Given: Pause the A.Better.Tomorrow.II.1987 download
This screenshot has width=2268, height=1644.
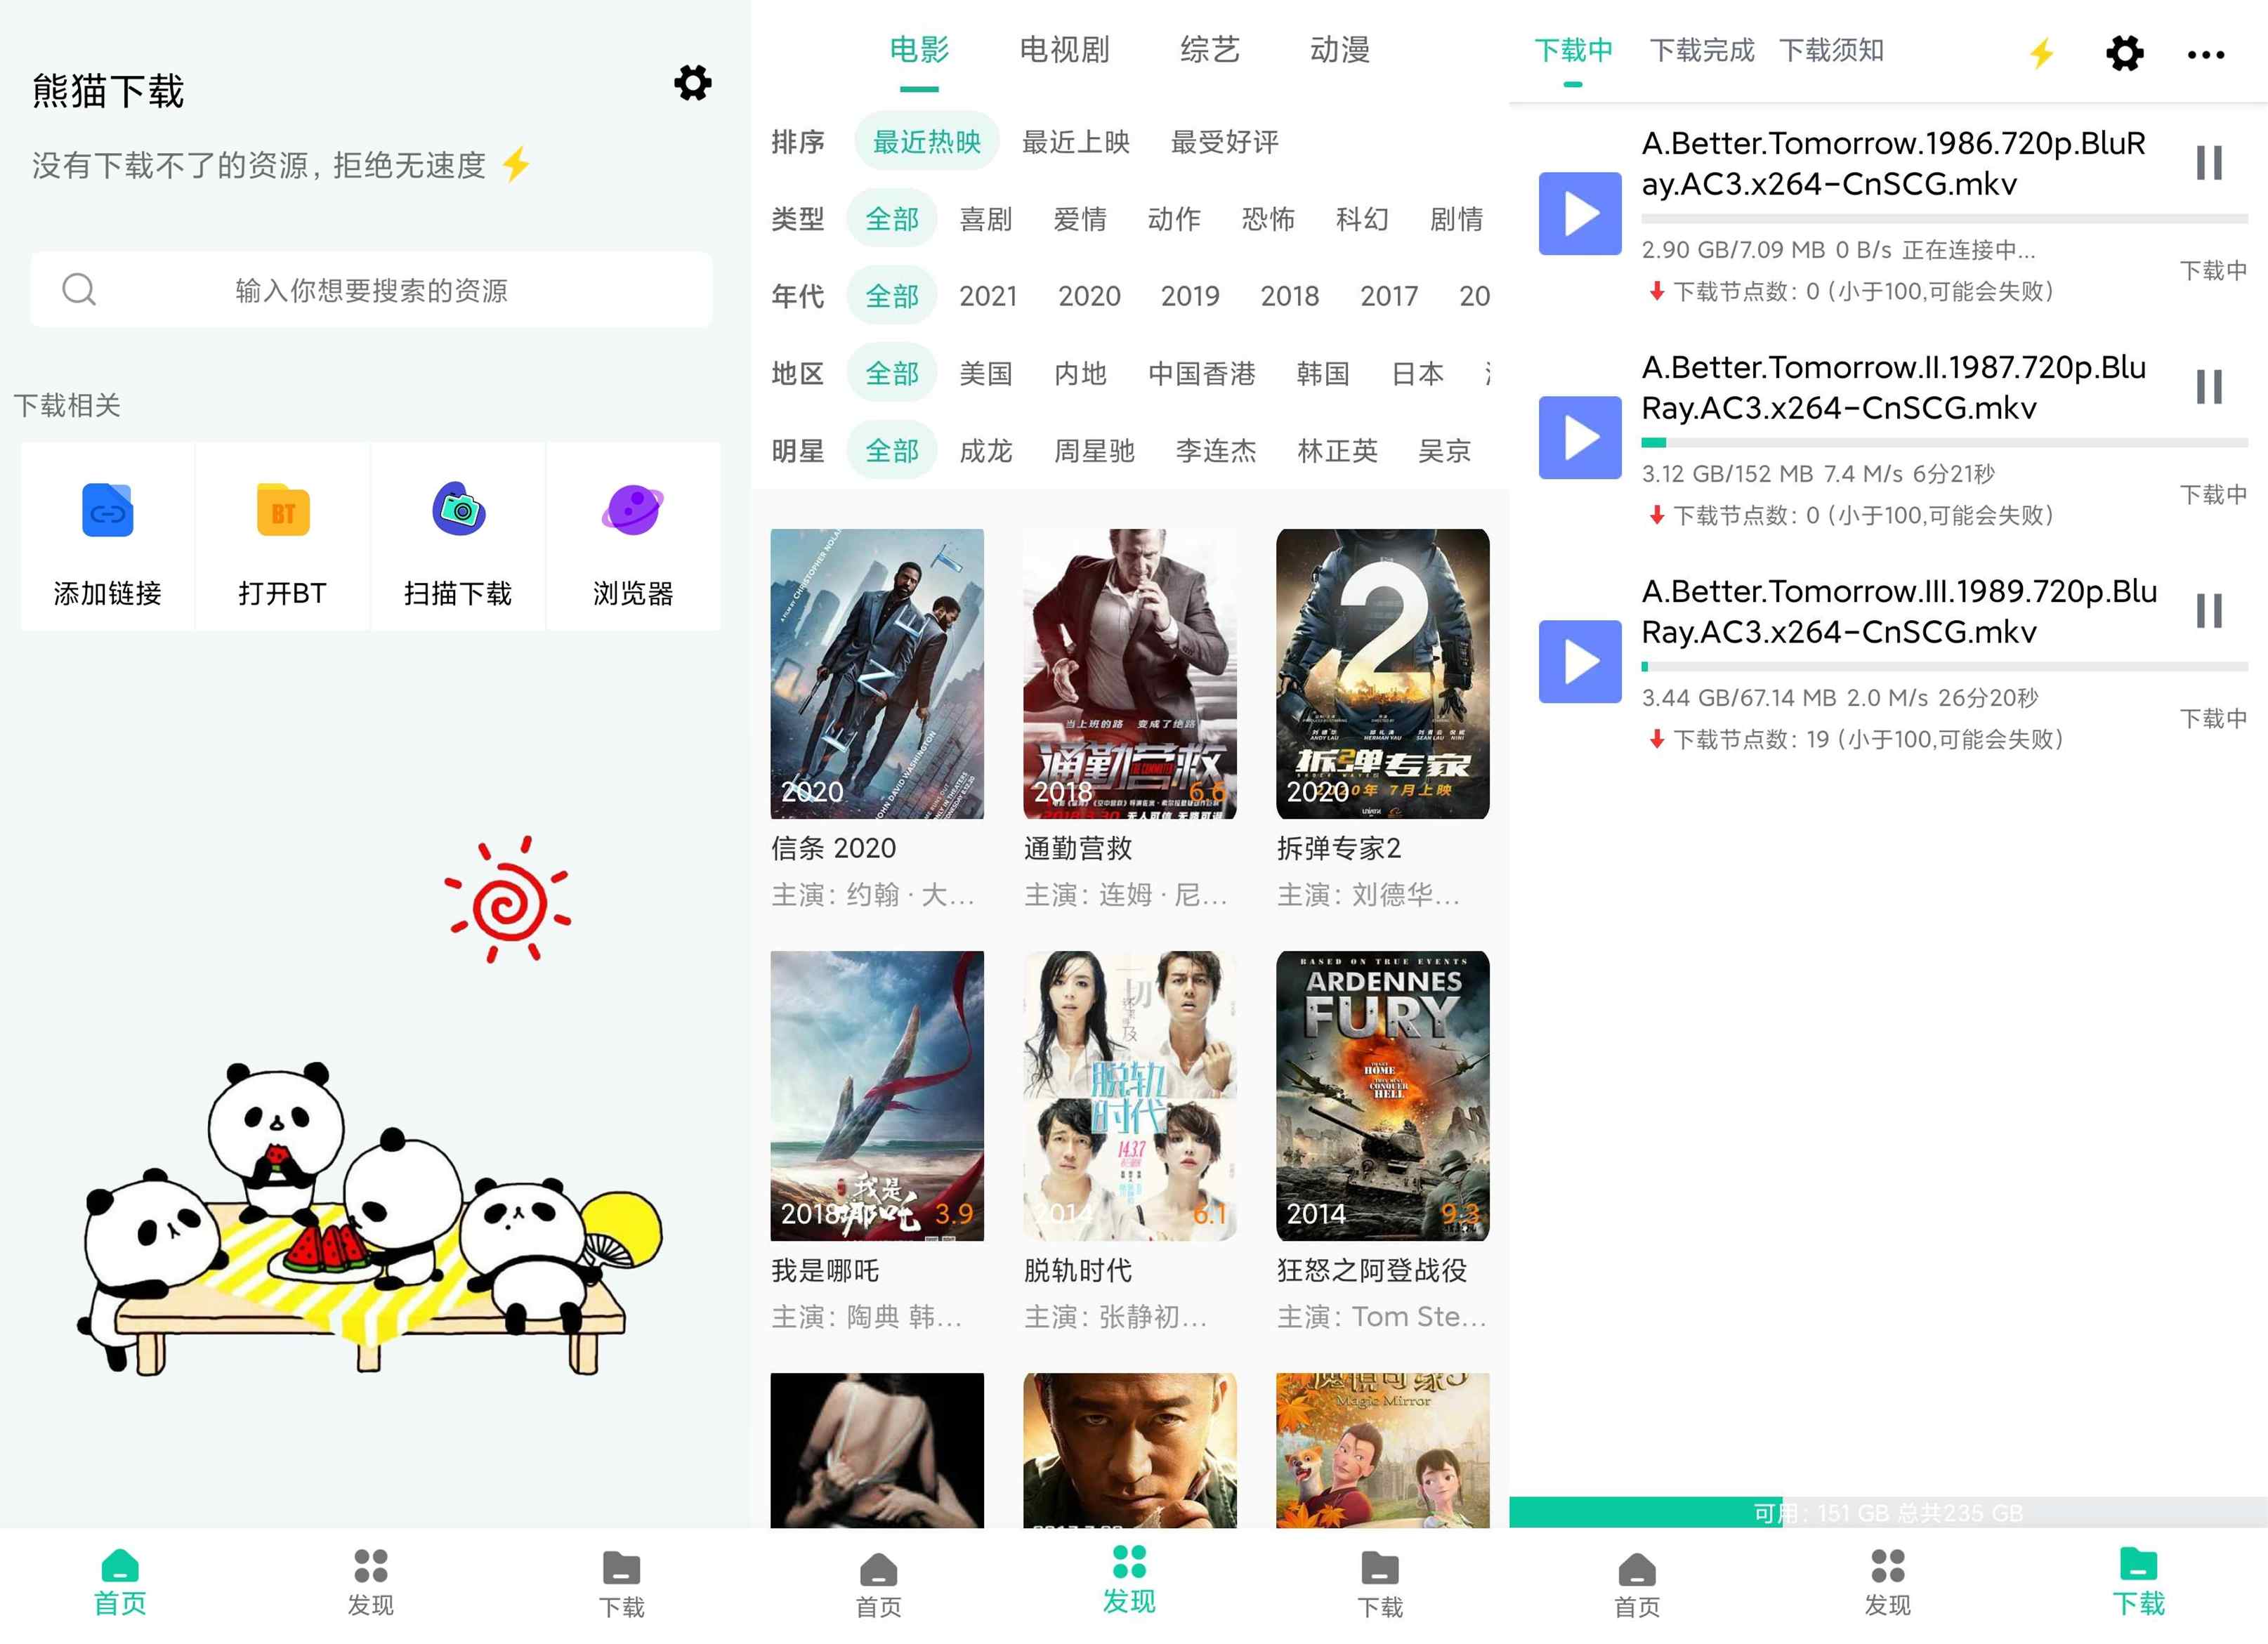Looking at the screenshot, I should pyautogui.click(x=2208, y=387).
